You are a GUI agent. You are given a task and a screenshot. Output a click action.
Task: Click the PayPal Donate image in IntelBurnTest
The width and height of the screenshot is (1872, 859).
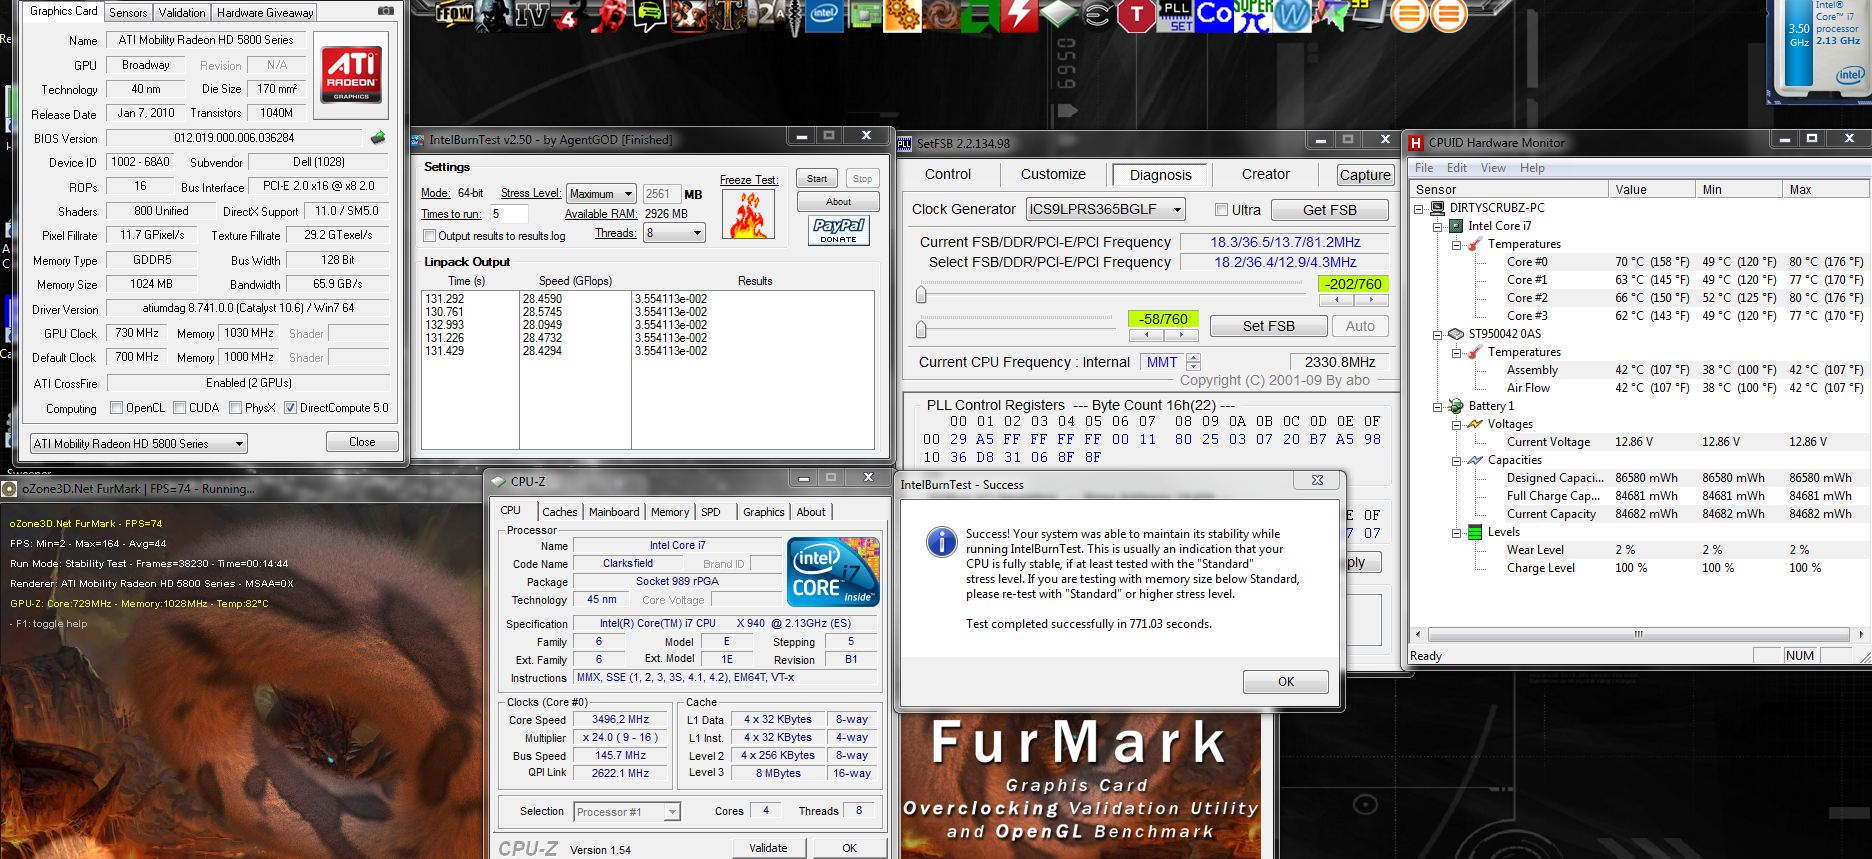click(x=839, y=230)
